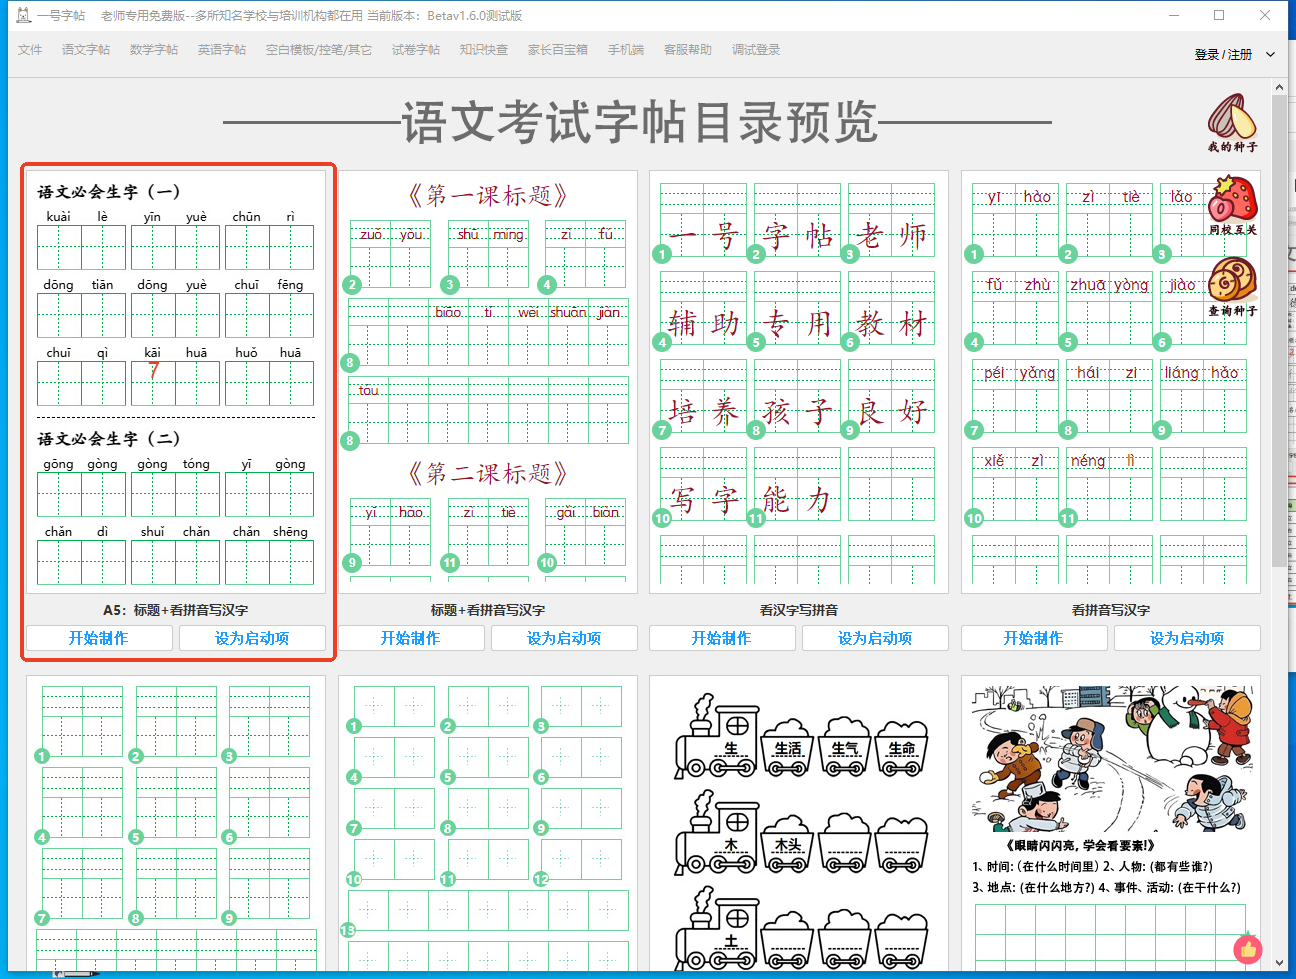The height and width of the screenshot is (979, 1296).
Task: Expand the chevron next to 登录/注册
Action: pos(1270,55)
